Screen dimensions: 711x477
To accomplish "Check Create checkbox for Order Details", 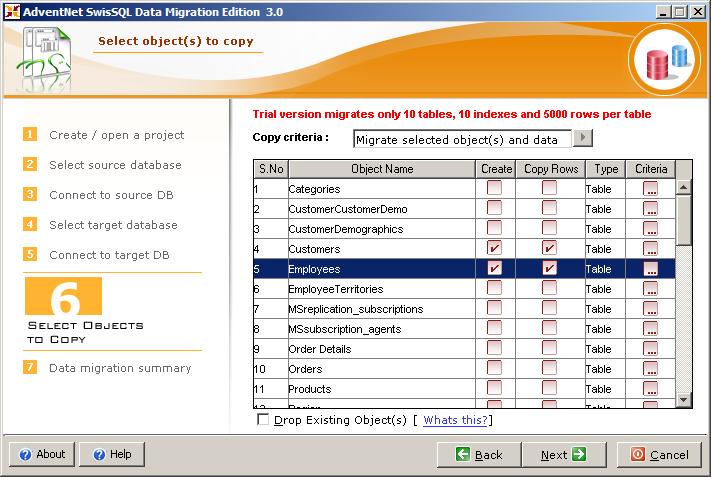I will coord(494,348).
